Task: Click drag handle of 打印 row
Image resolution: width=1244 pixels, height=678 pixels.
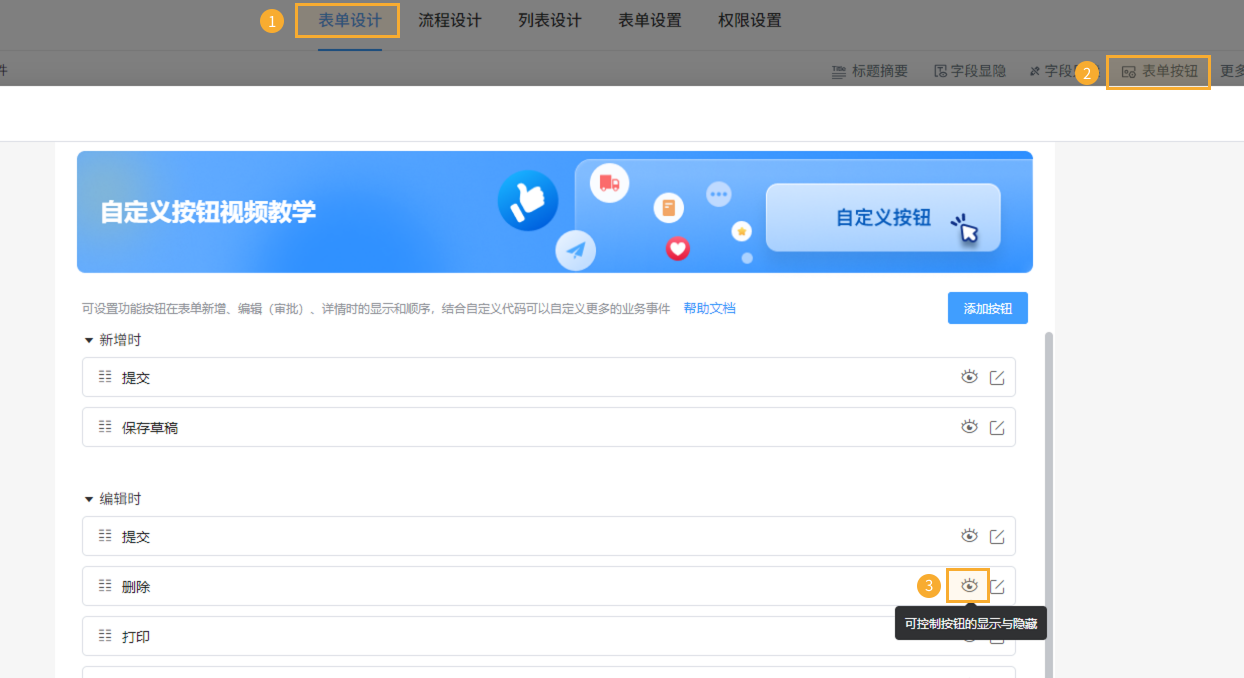Action: 105,636
